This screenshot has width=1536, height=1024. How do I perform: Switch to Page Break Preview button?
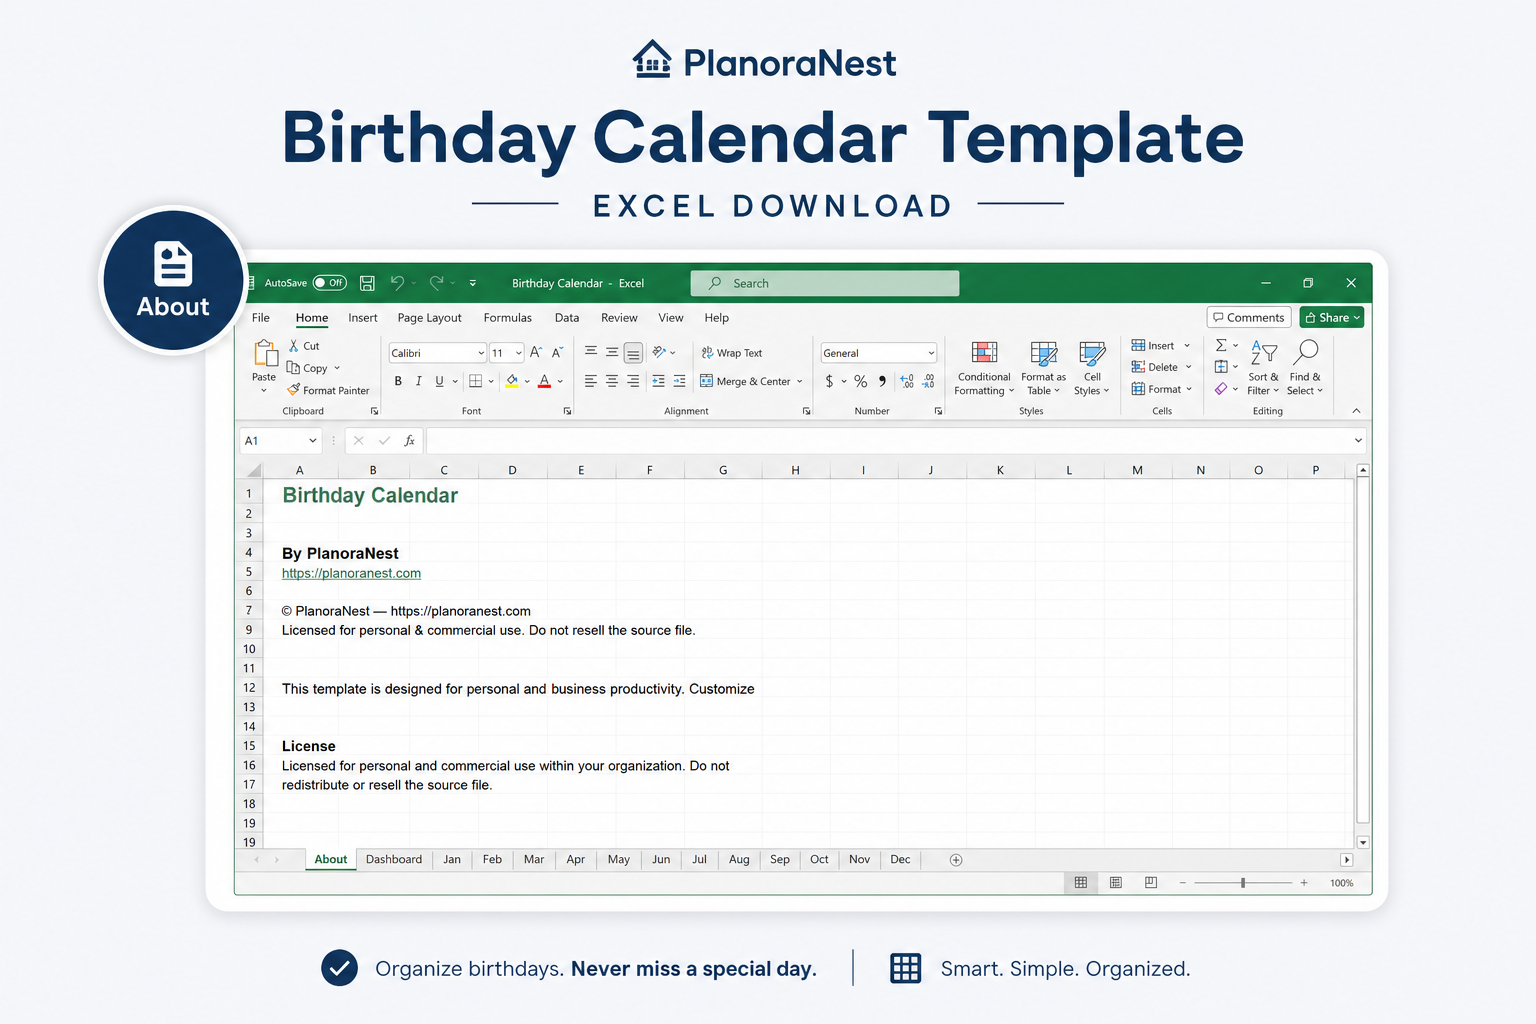click(x=1151, y=883)
